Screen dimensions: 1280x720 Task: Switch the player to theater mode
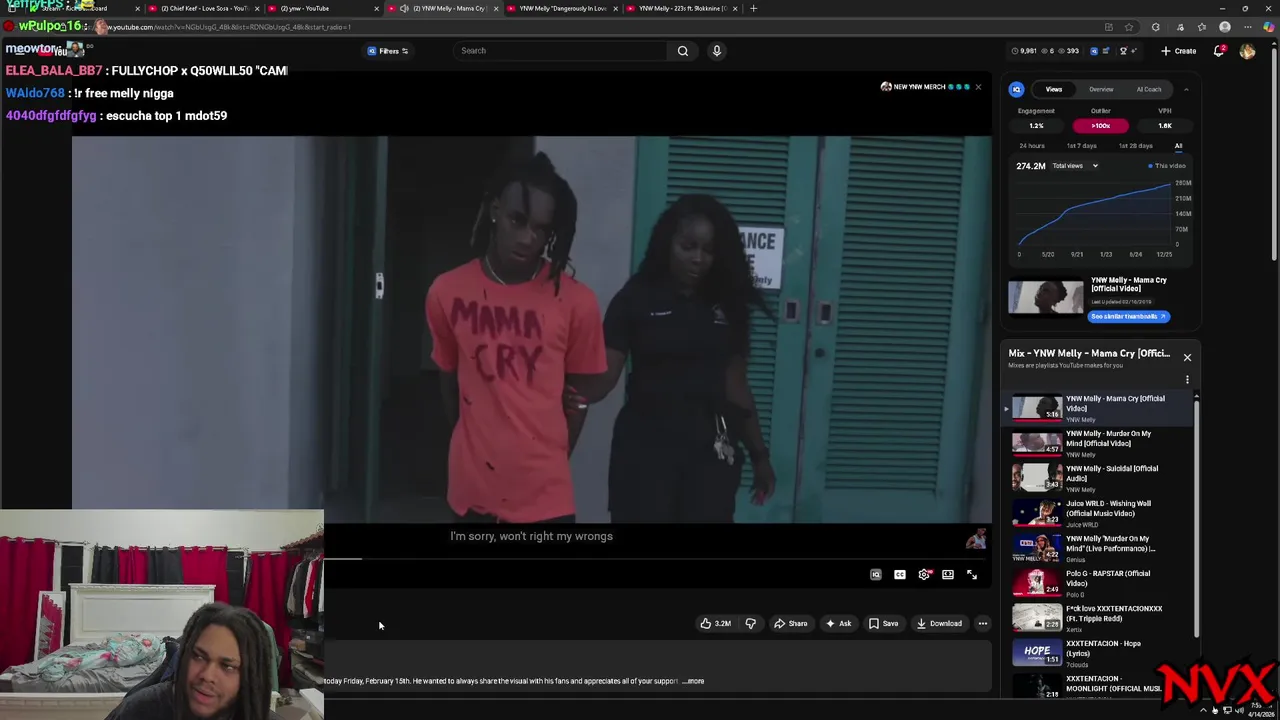[948, 575]
